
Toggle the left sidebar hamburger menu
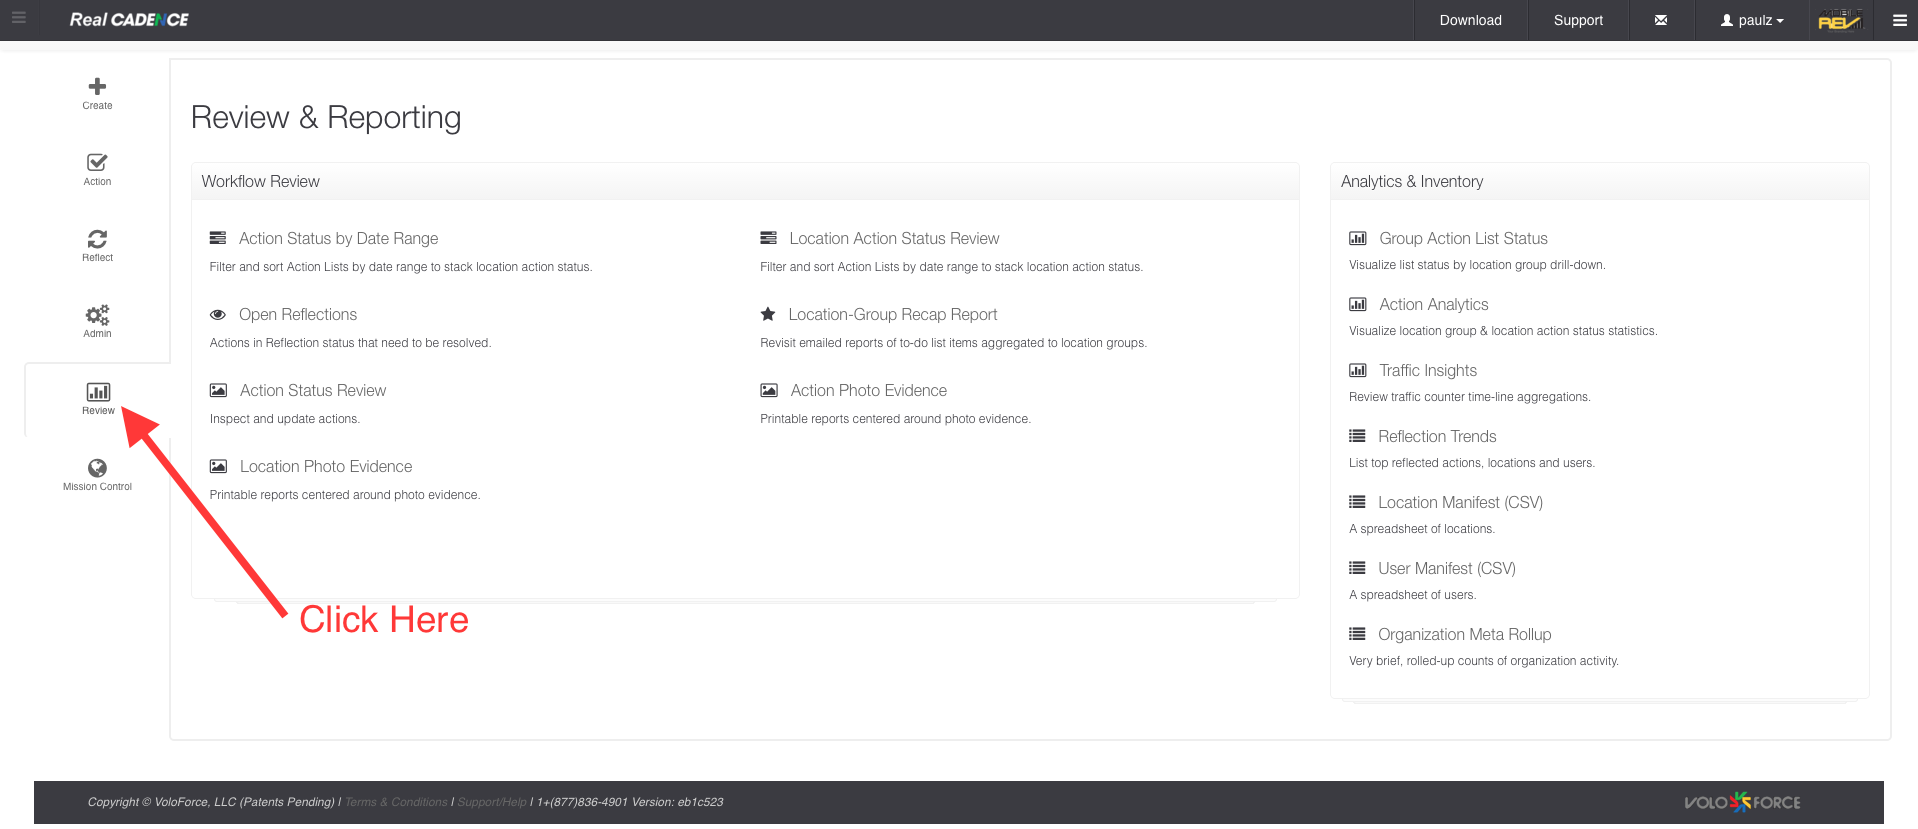coord(19,18)
